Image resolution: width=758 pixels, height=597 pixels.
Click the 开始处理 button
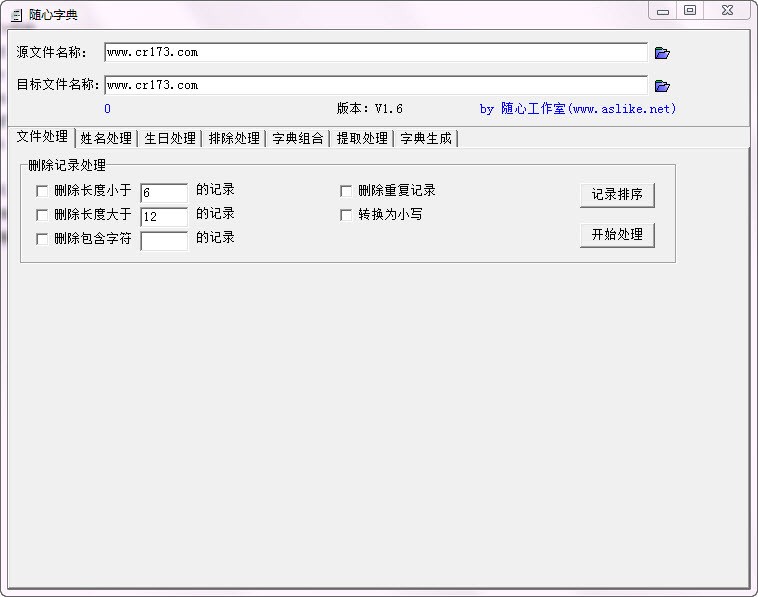[x=617, y=235]
